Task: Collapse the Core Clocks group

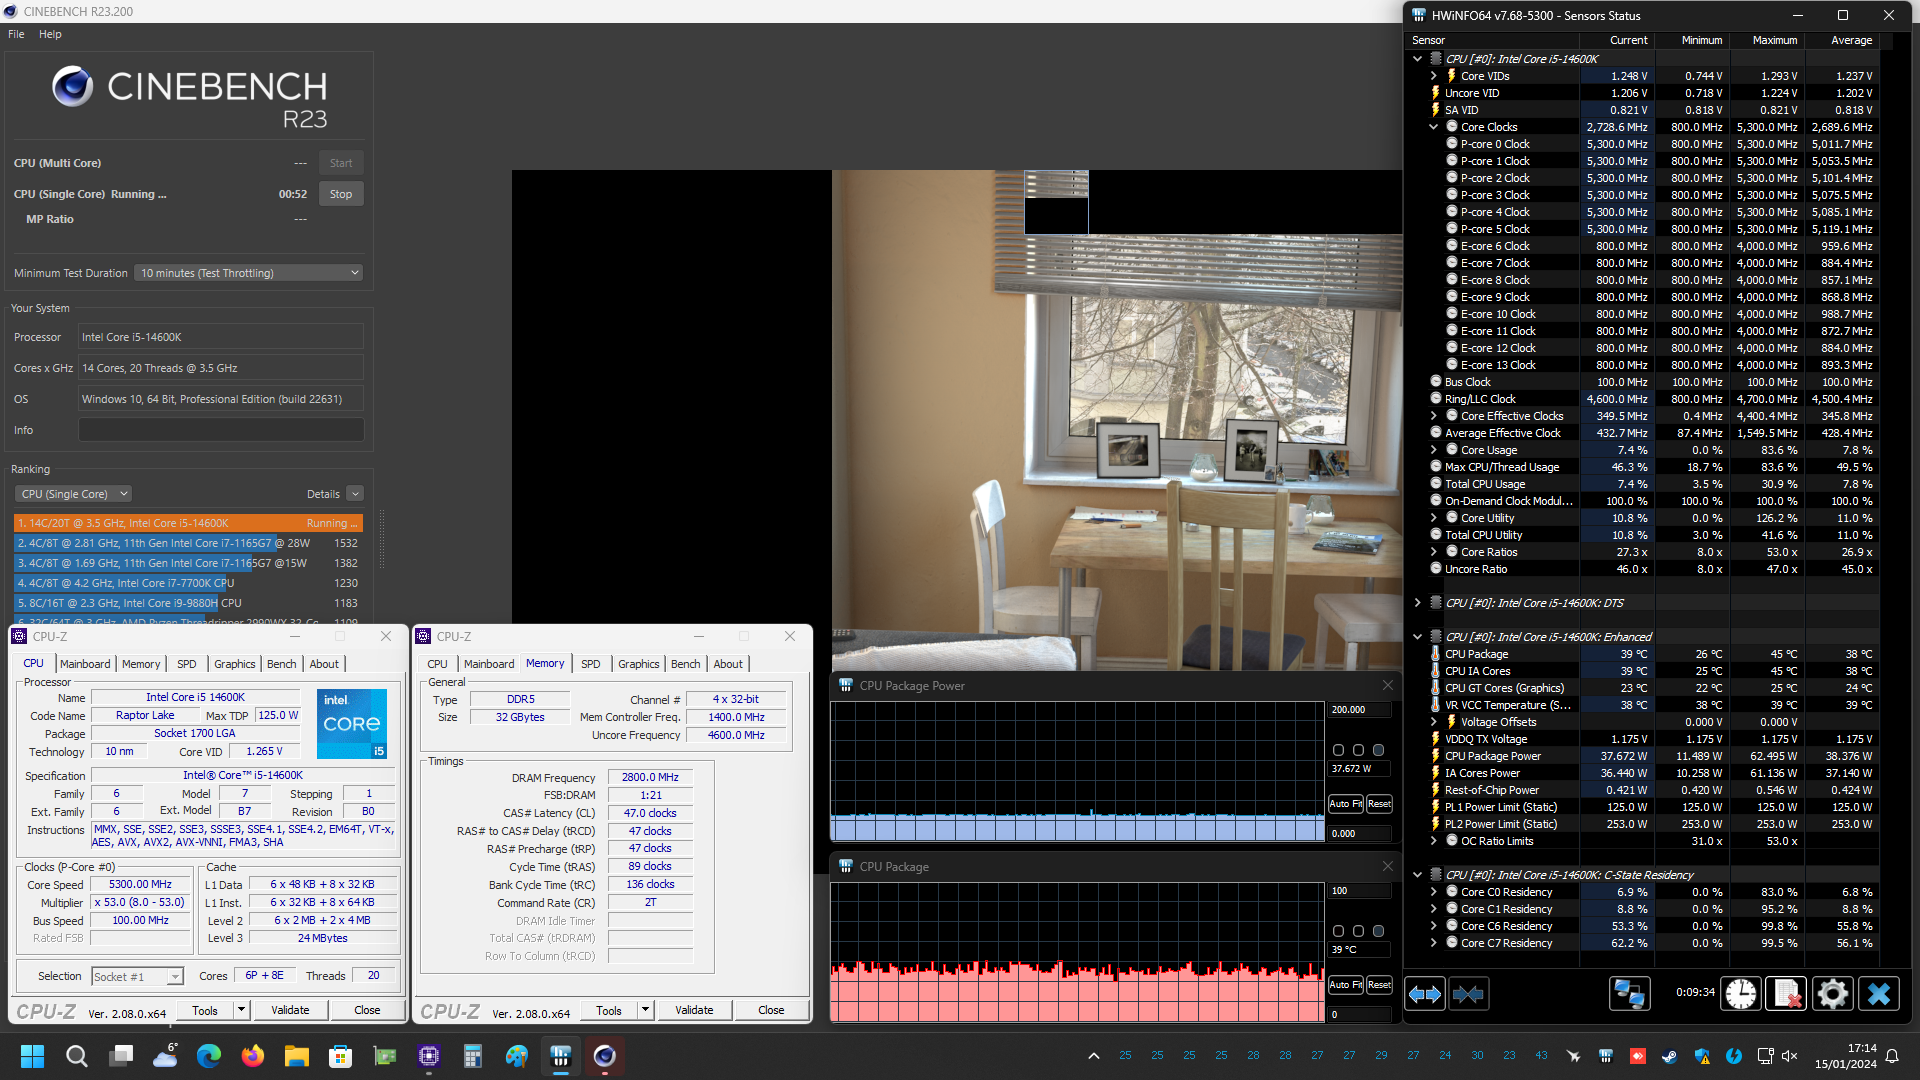Action: 1434,127
